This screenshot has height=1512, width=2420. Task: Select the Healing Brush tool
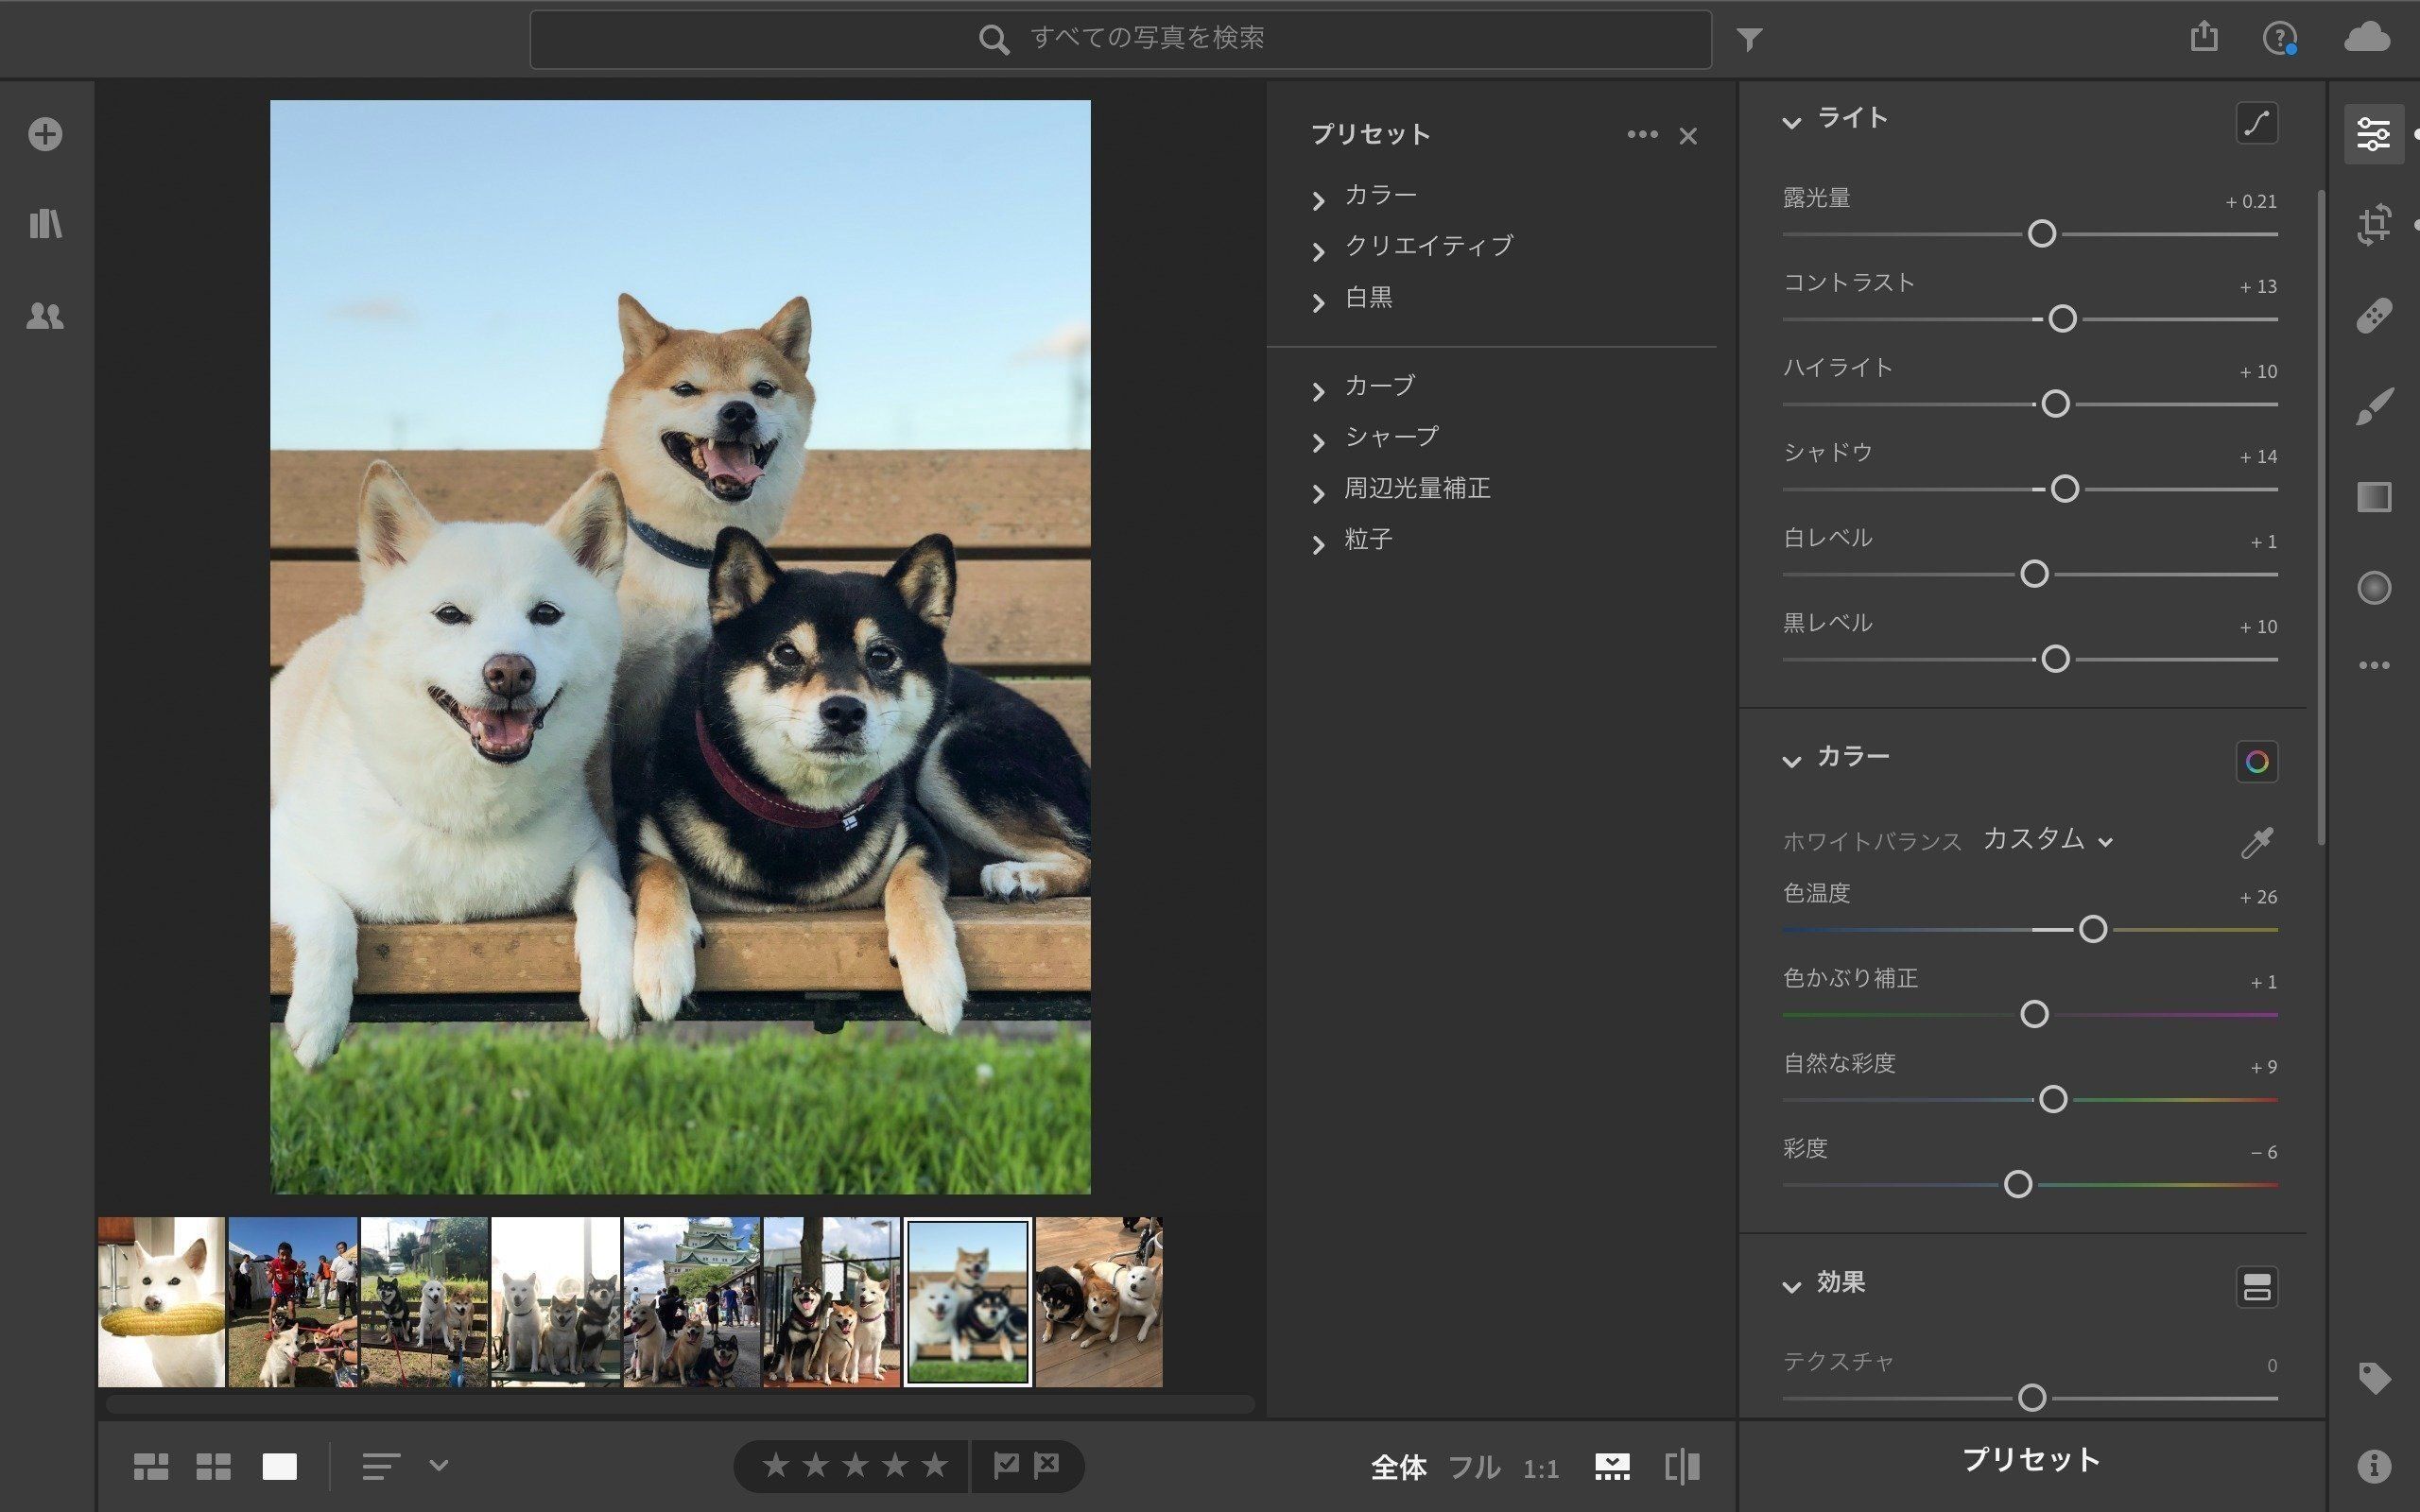2374,316
